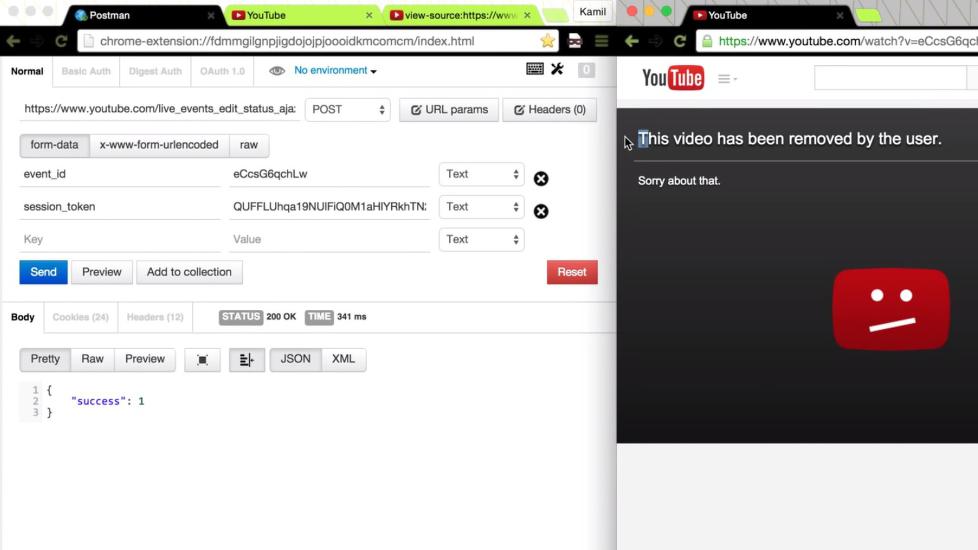
Task: Select XML response format
Action: 343,359
